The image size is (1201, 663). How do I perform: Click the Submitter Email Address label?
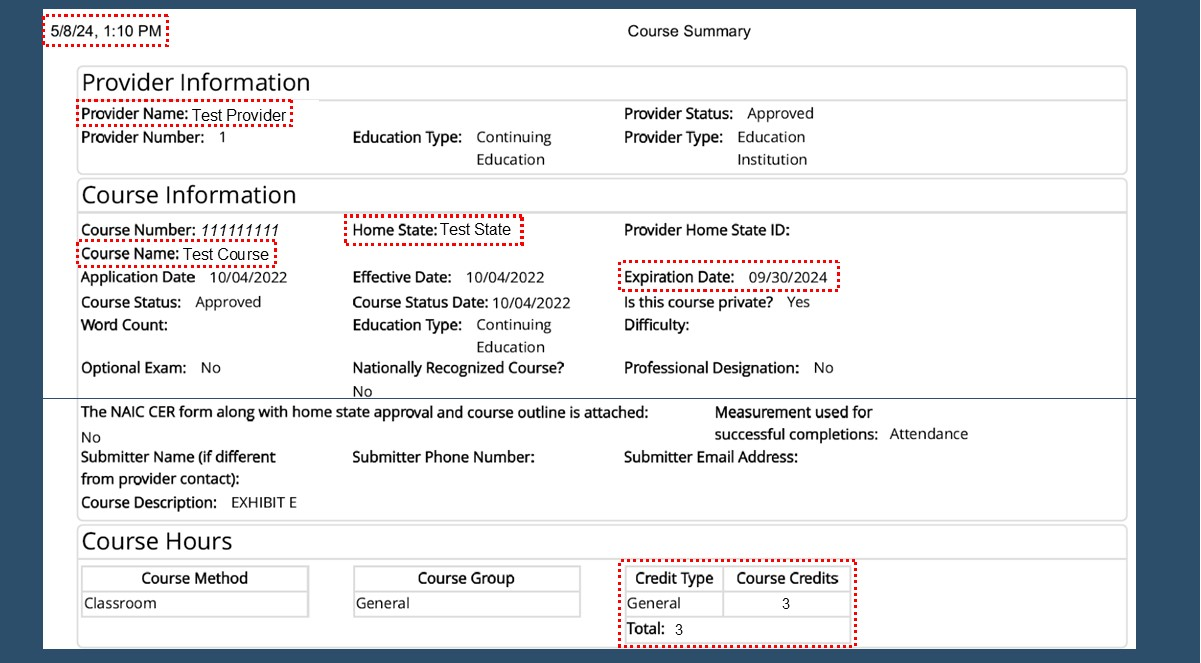point(710,457)
